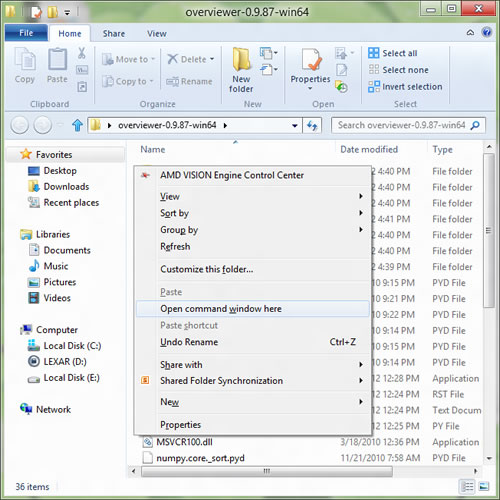This screenshot has height=500, width=500.
Task: Open Desktop in Favorites
Action: point(53,171)
